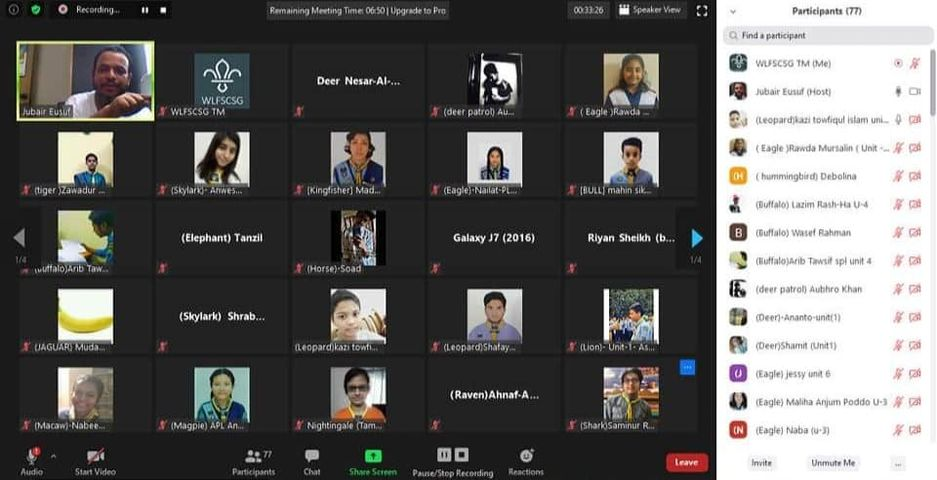The height and width of the screenshot is (480, 937).
Task: Go to next gallery page arrow
Action: [x=697, y=238]
